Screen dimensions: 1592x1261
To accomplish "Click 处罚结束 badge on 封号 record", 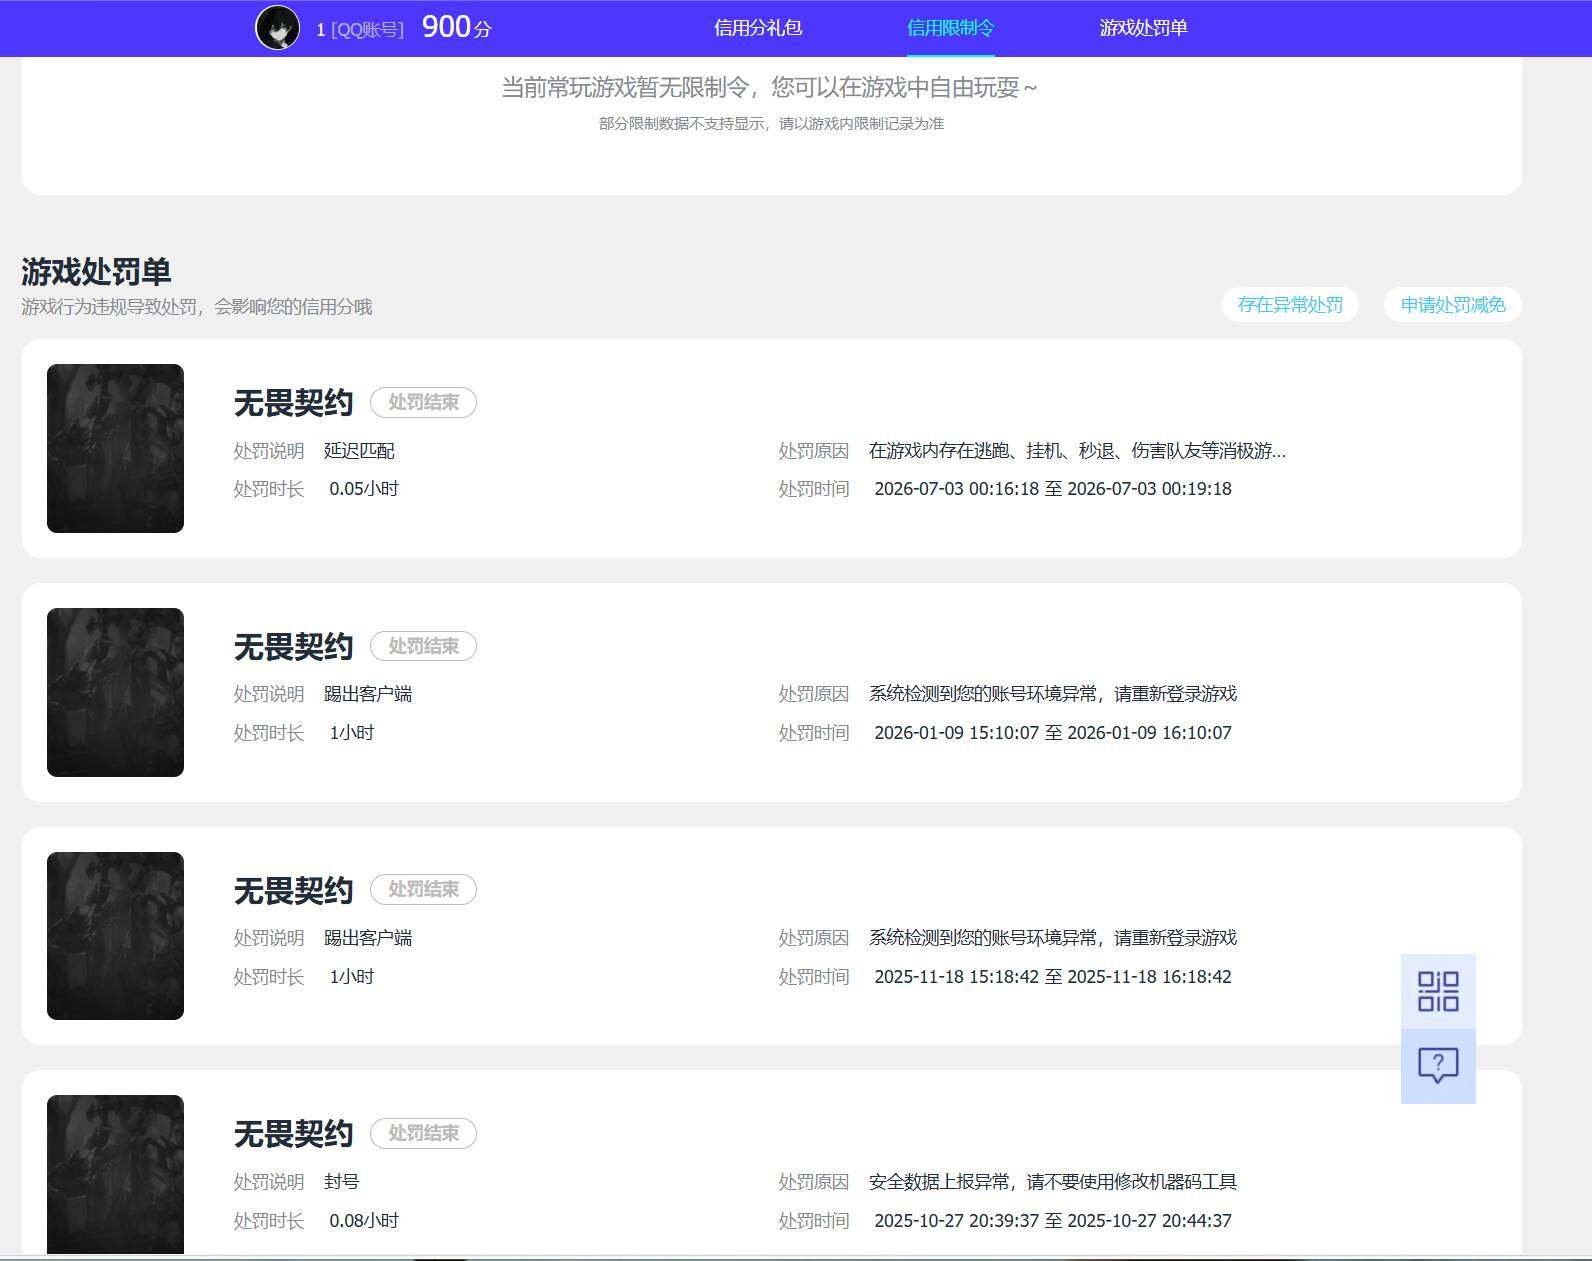I will (x=423, y=1133).
